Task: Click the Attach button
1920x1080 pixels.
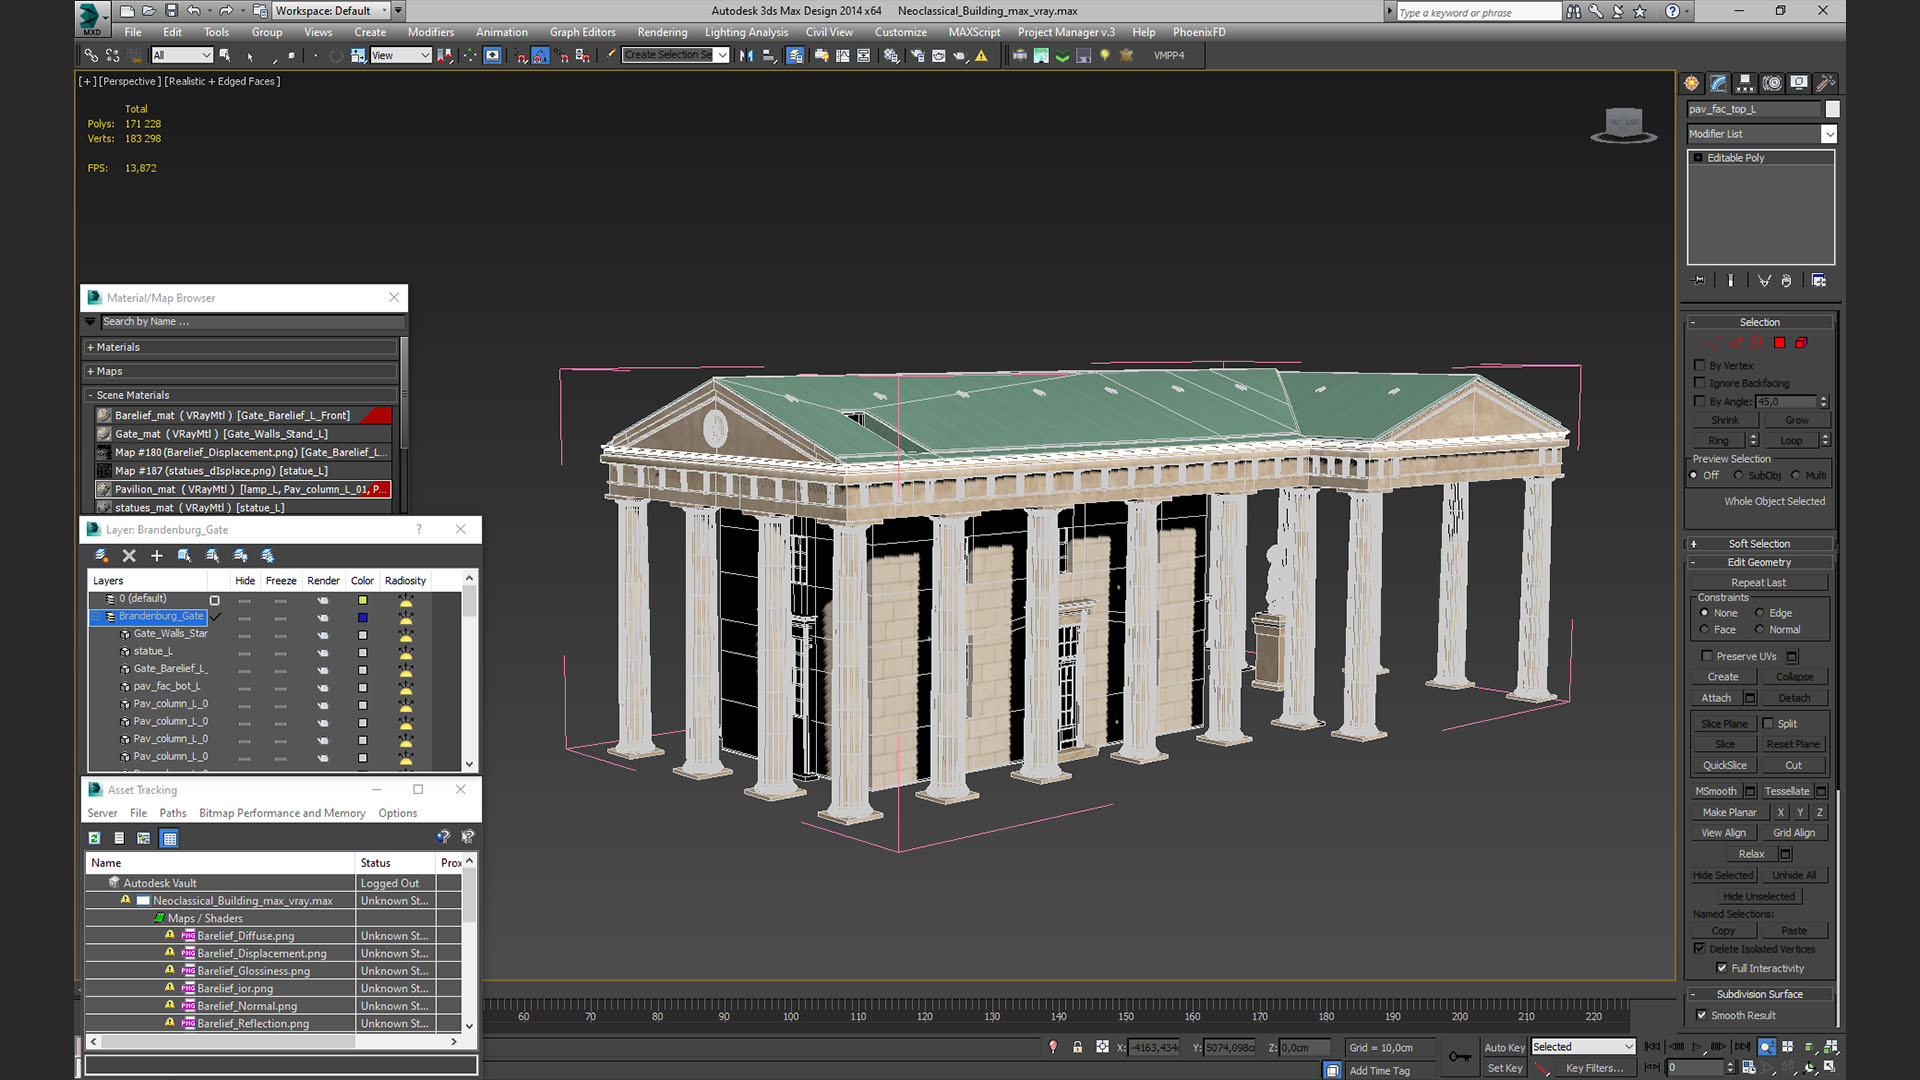Action: pos(1716,698)
